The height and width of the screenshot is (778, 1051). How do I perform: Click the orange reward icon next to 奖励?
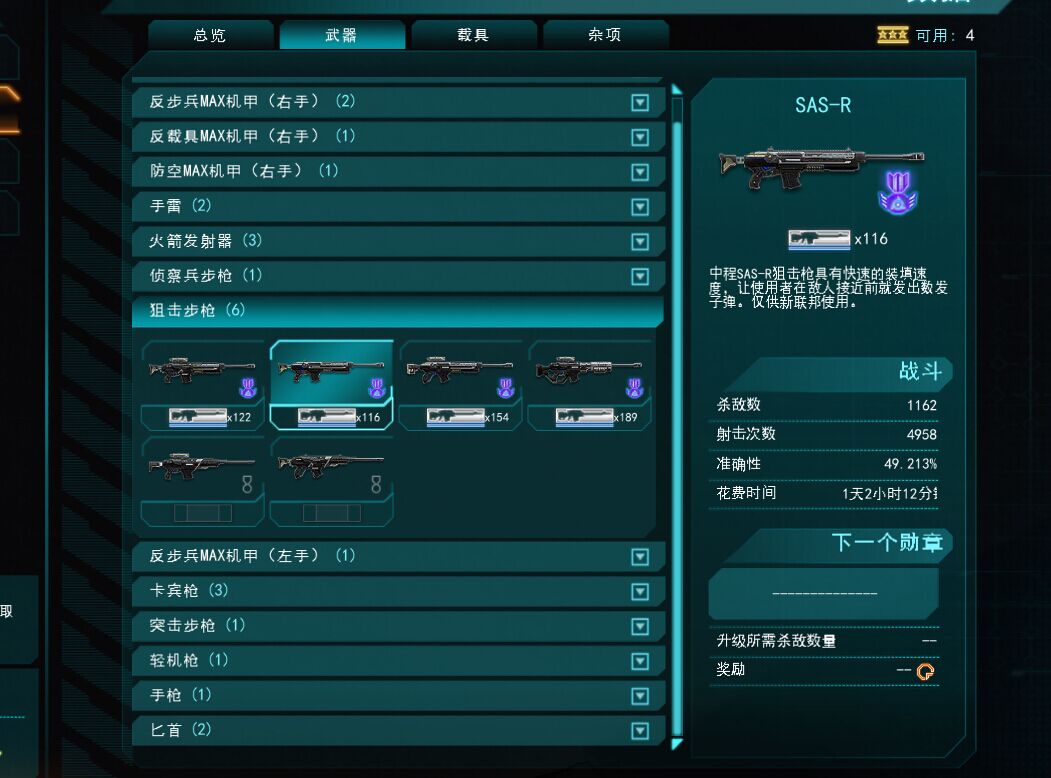point(925,671)
